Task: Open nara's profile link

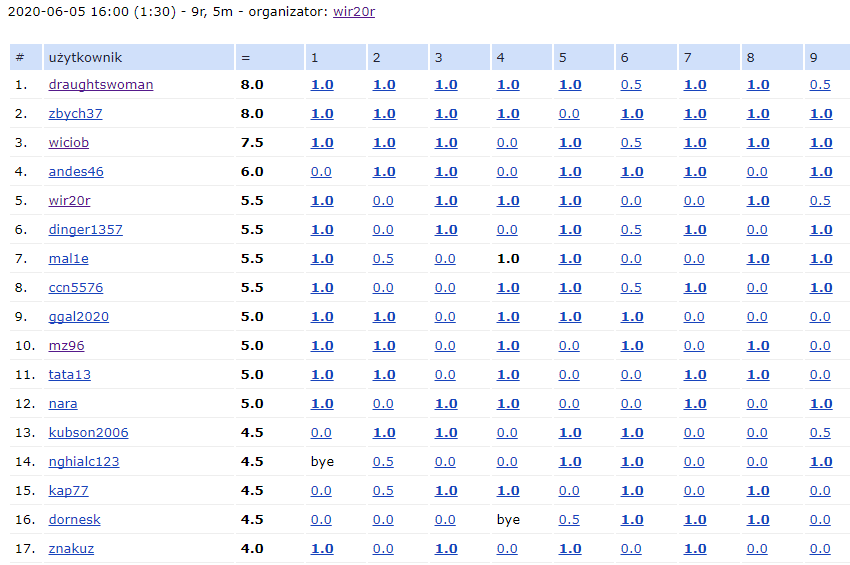Action: [63, 404]
